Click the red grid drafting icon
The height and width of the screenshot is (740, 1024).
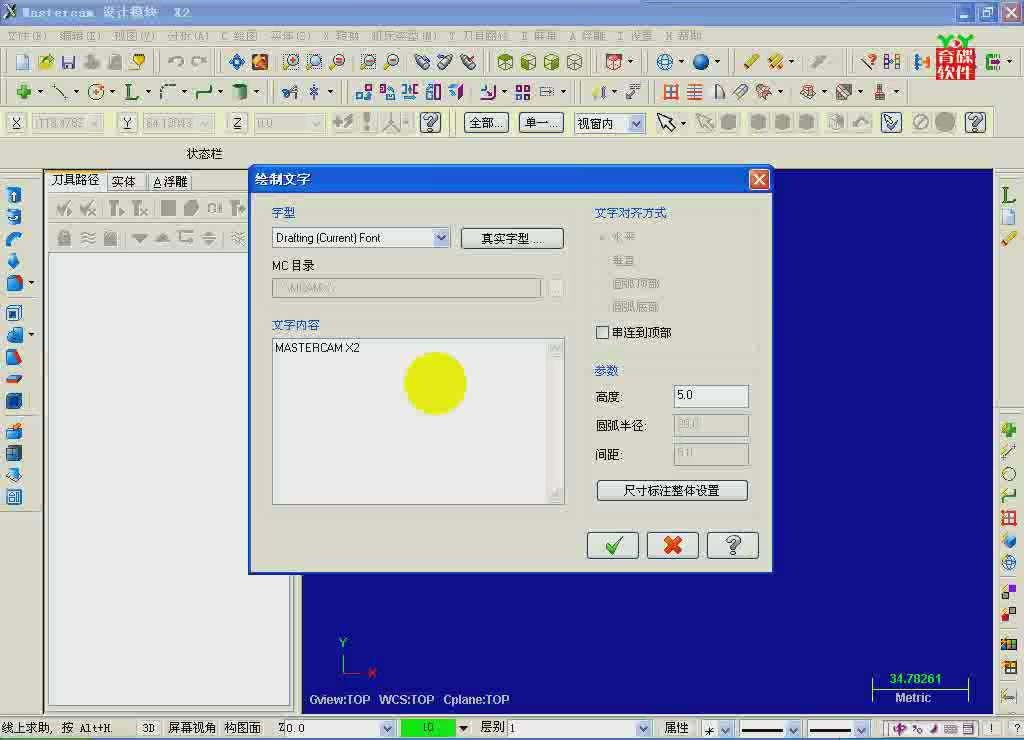click(x=670, y=92)
